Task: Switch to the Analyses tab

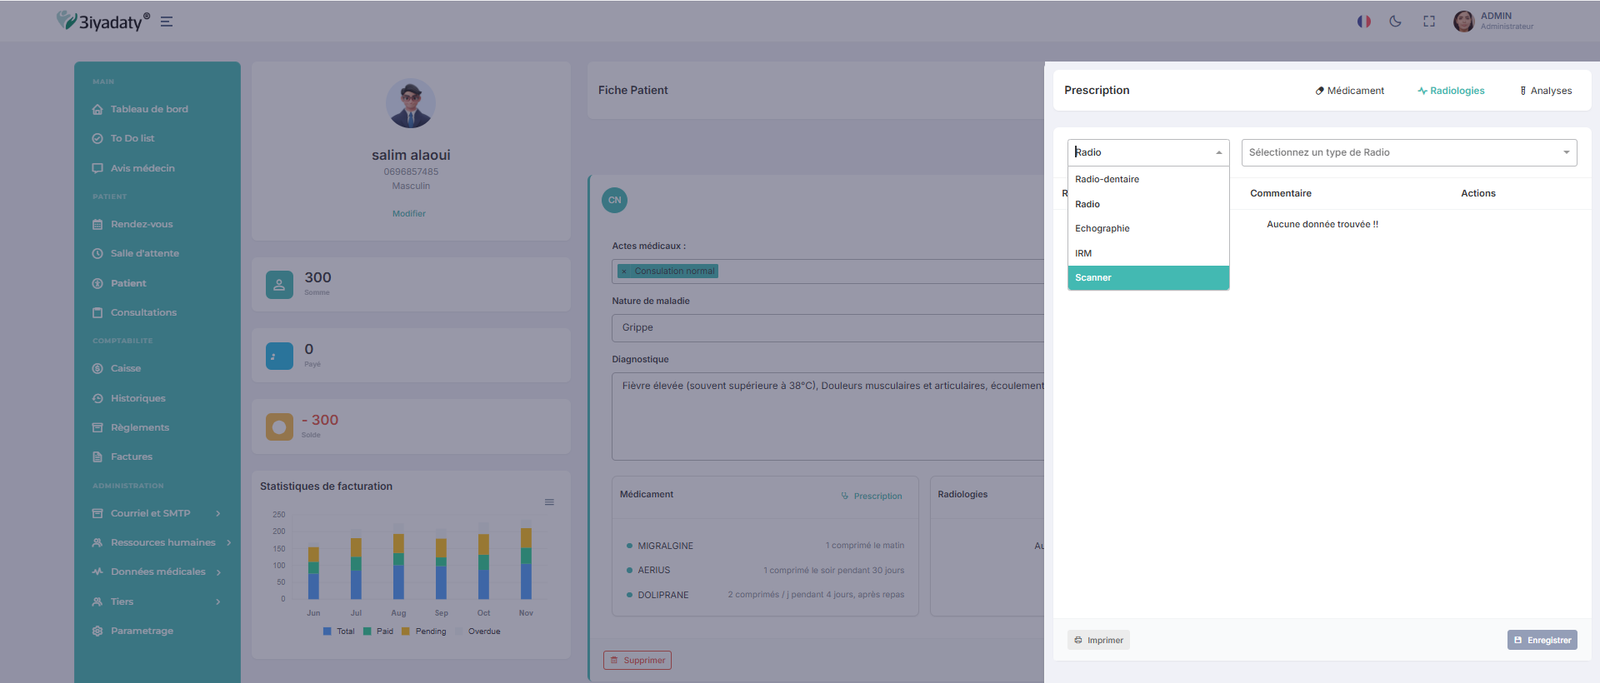Action: 1545,91
